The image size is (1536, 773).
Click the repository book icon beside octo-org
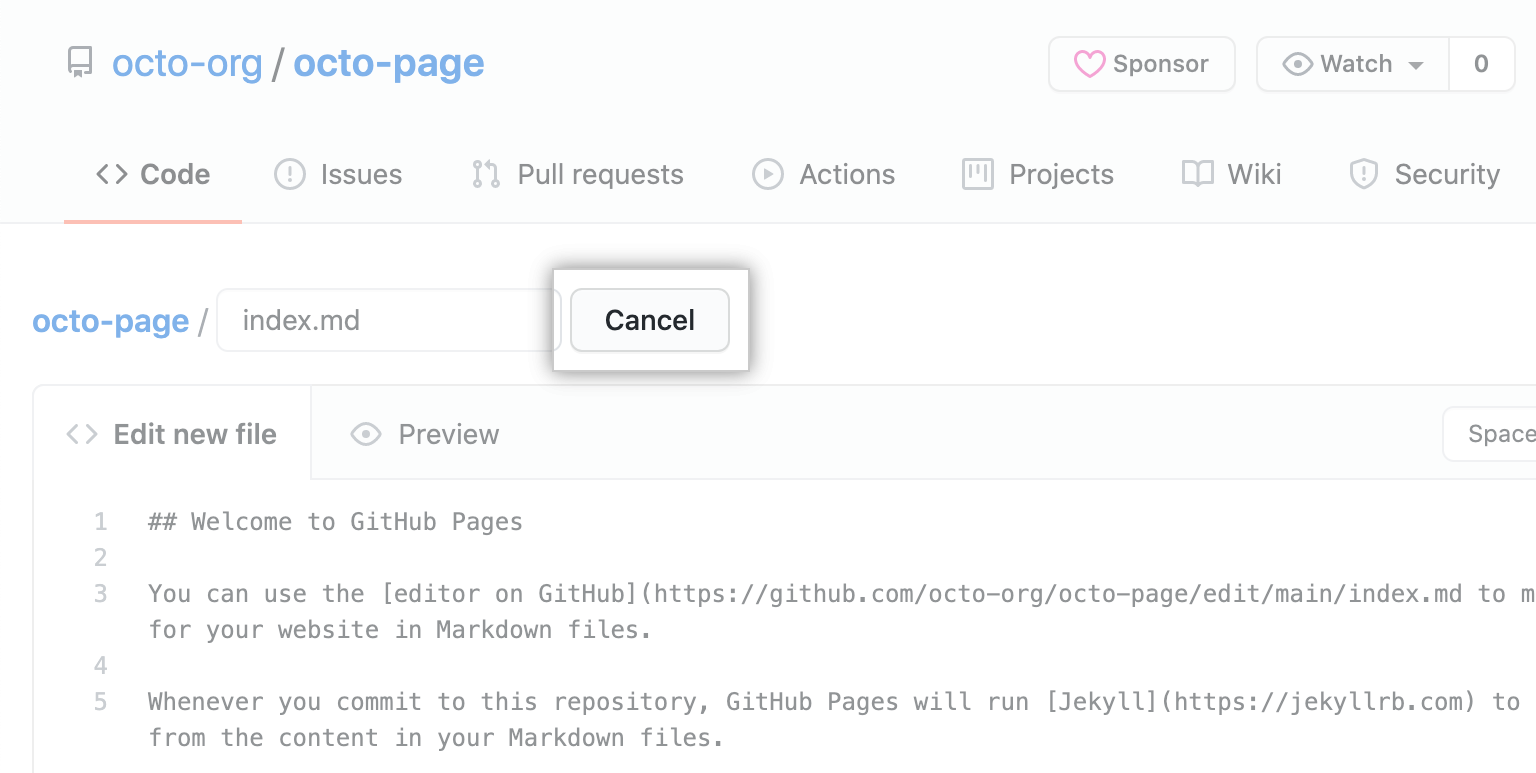(79, 63)
